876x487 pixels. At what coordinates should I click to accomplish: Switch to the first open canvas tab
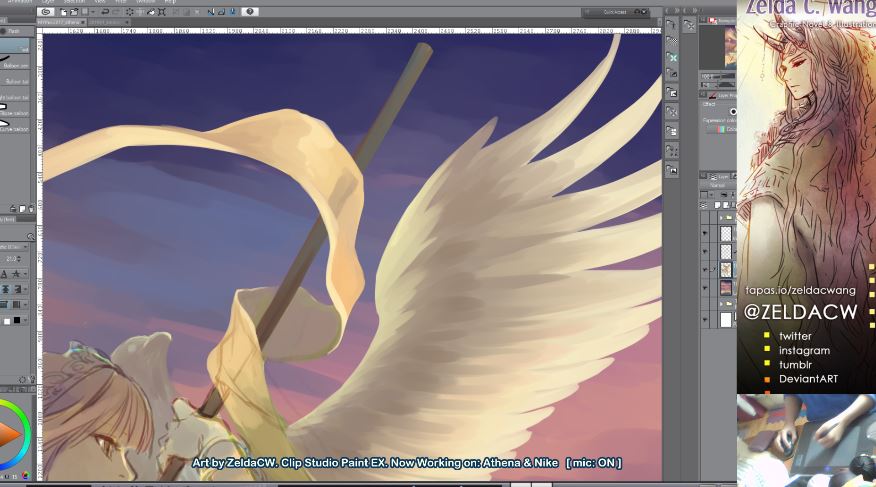pyautogui.click(x=60, y=22)
